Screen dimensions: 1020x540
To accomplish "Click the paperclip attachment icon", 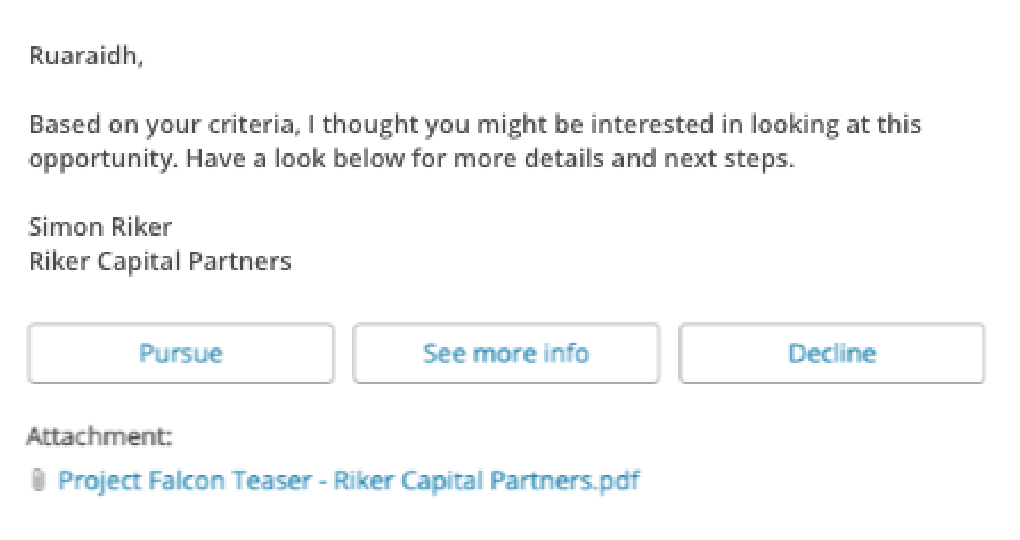I will [x=38, y=480].
